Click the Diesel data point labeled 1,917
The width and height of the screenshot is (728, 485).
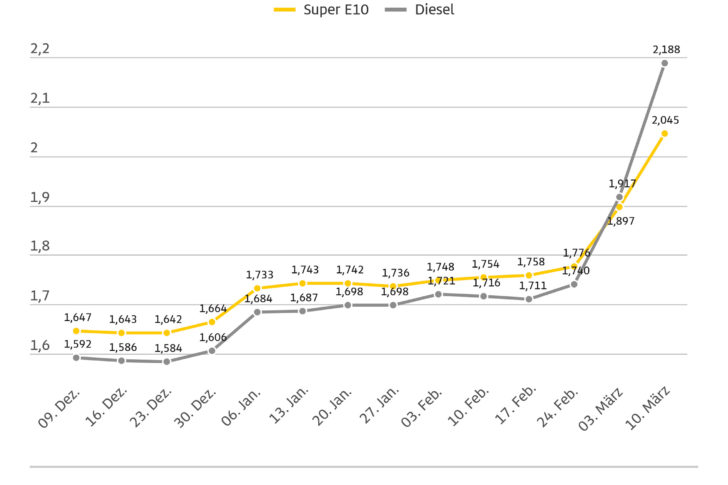pyautogui.click(x=619, y=197)
